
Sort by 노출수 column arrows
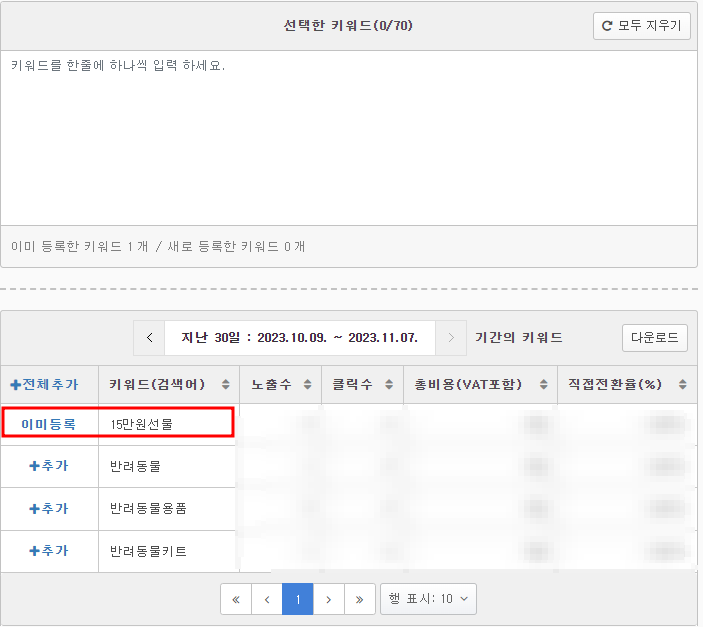308,384
